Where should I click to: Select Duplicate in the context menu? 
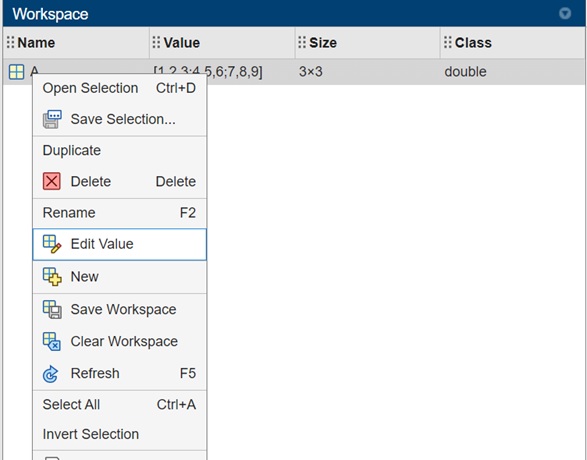(119, 150)
